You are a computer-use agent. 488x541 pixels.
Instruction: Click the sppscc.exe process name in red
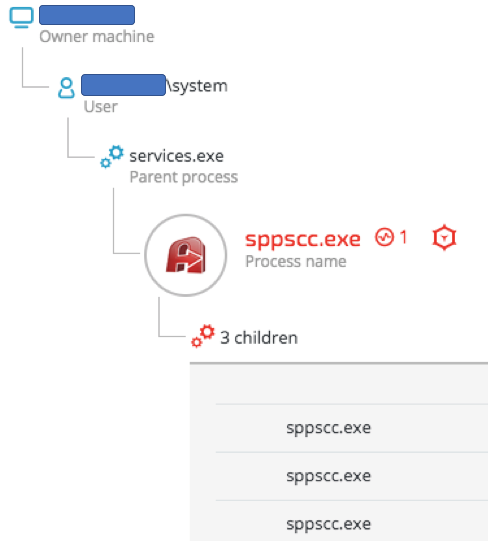(303, 239)
